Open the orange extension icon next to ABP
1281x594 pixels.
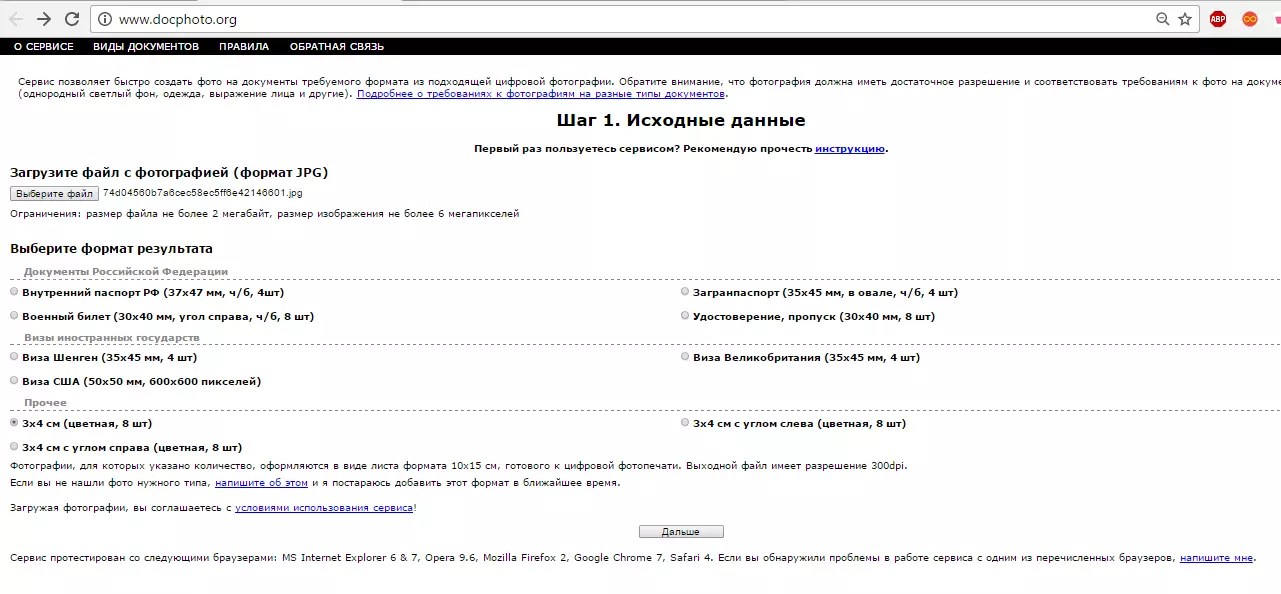[x=1249, y=19]
